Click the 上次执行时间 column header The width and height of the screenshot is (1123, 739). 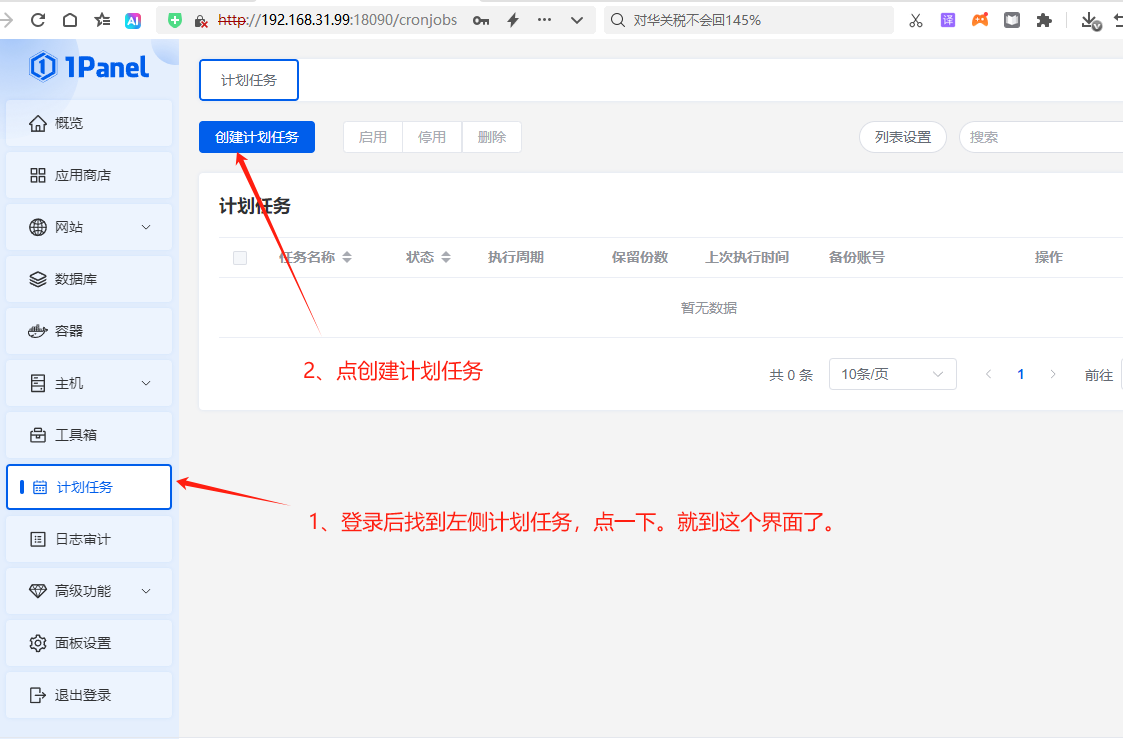747,257
